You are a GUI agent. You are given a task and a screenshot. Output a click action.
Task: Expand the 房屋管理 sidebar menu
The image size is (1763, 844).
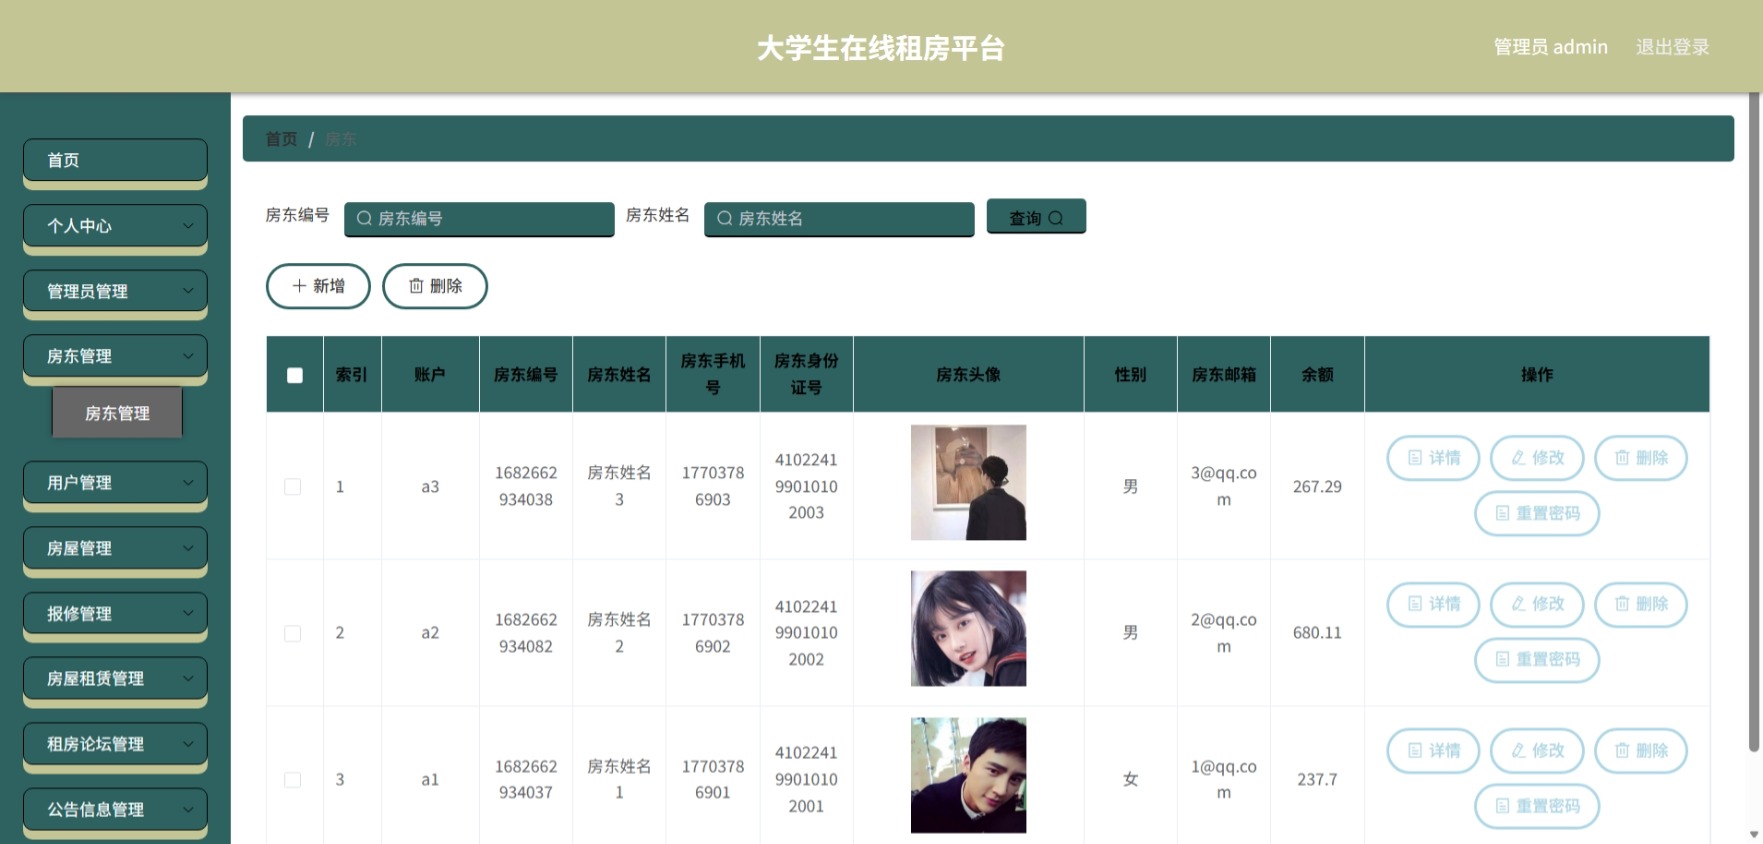pos(115,548)
